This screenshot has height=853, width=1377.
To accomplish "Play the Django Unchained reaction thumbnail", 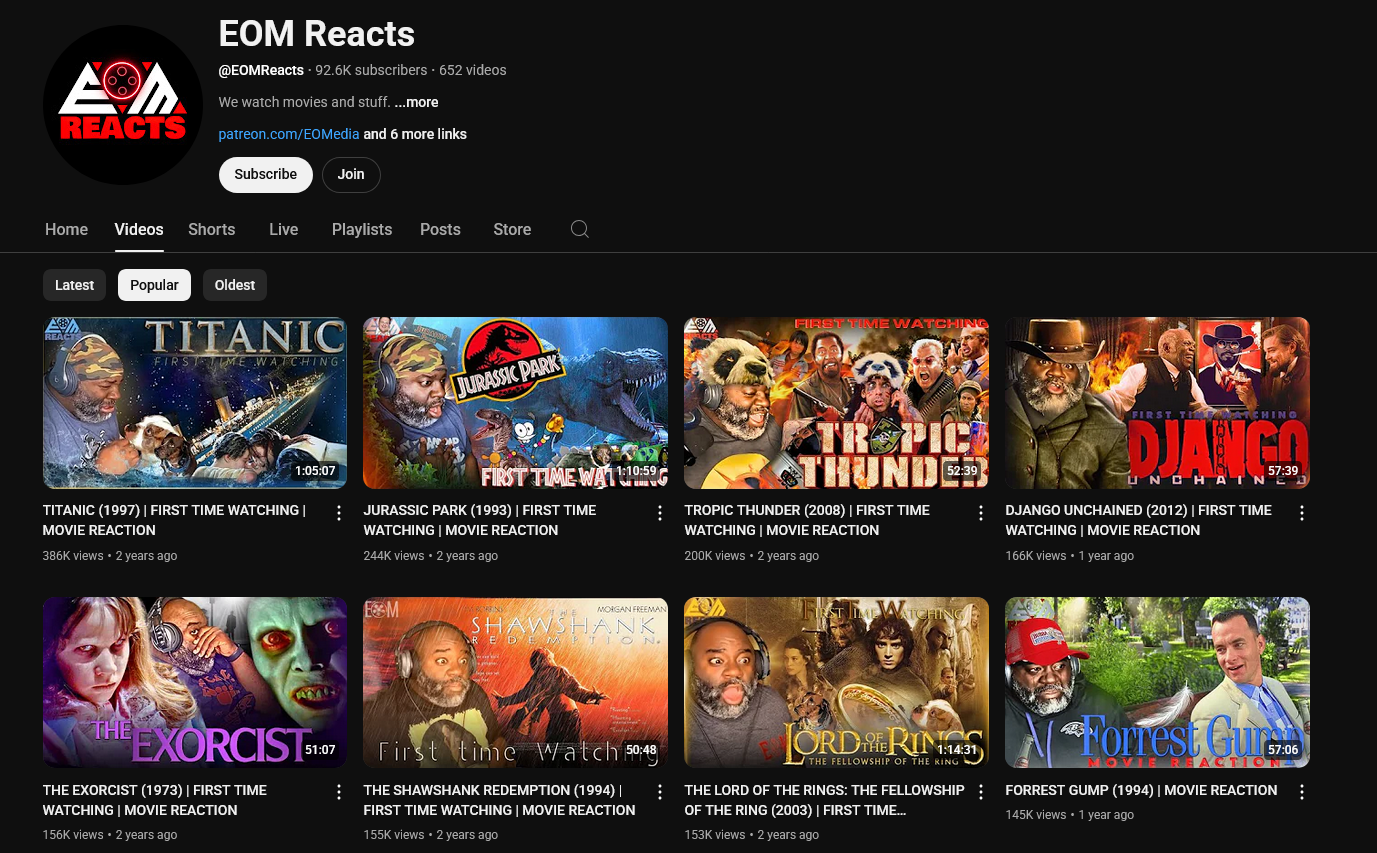I will coord(1158,403).
